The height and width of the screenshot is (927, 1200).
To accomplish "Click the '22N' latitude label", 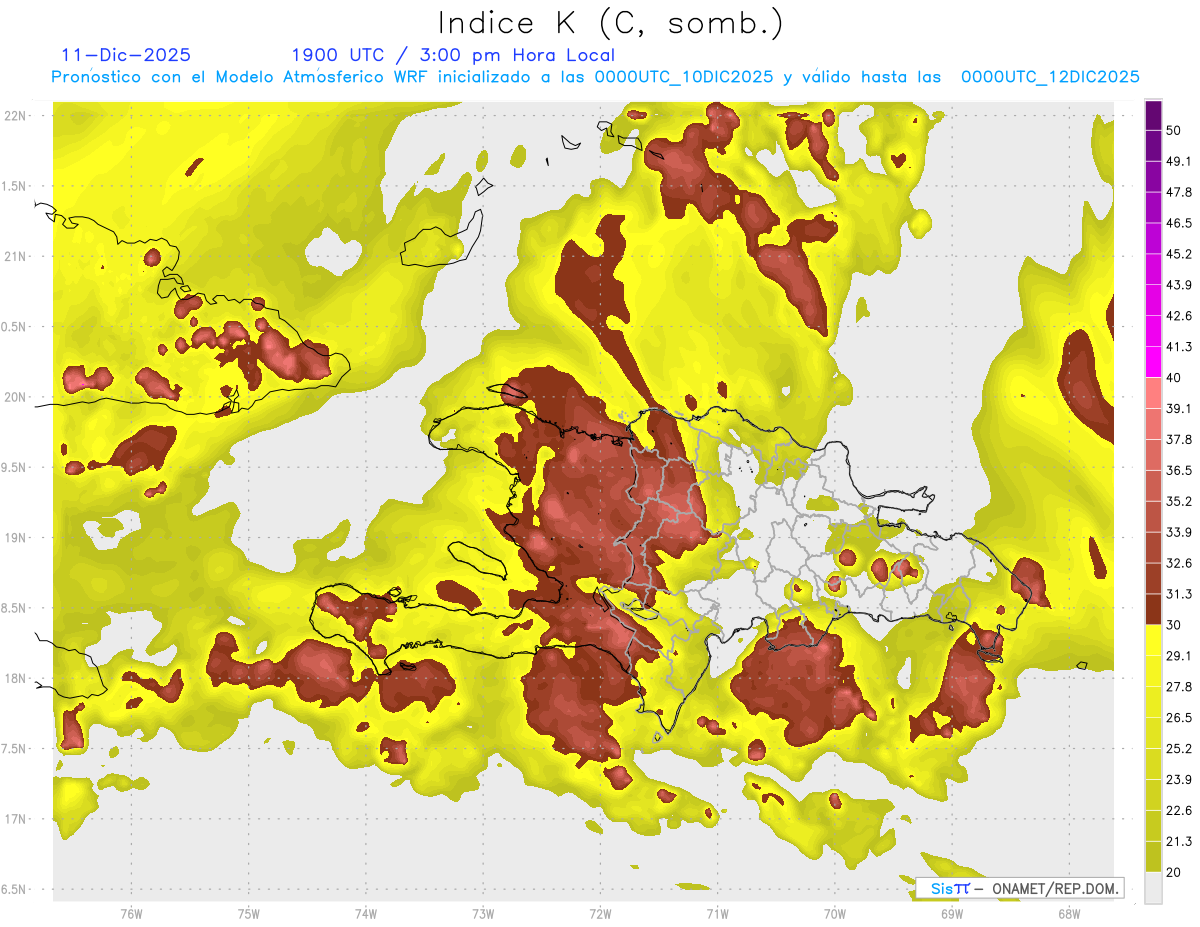I will coord(17,115).
